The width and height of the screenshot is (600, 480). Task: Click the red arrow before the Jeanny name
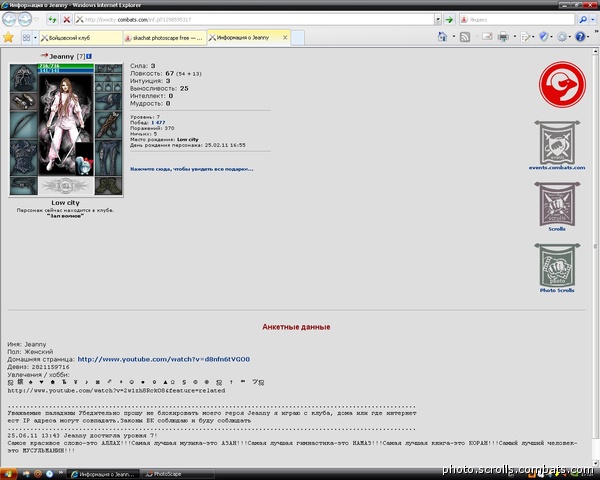pyautogui.click(x=44, y=56)
